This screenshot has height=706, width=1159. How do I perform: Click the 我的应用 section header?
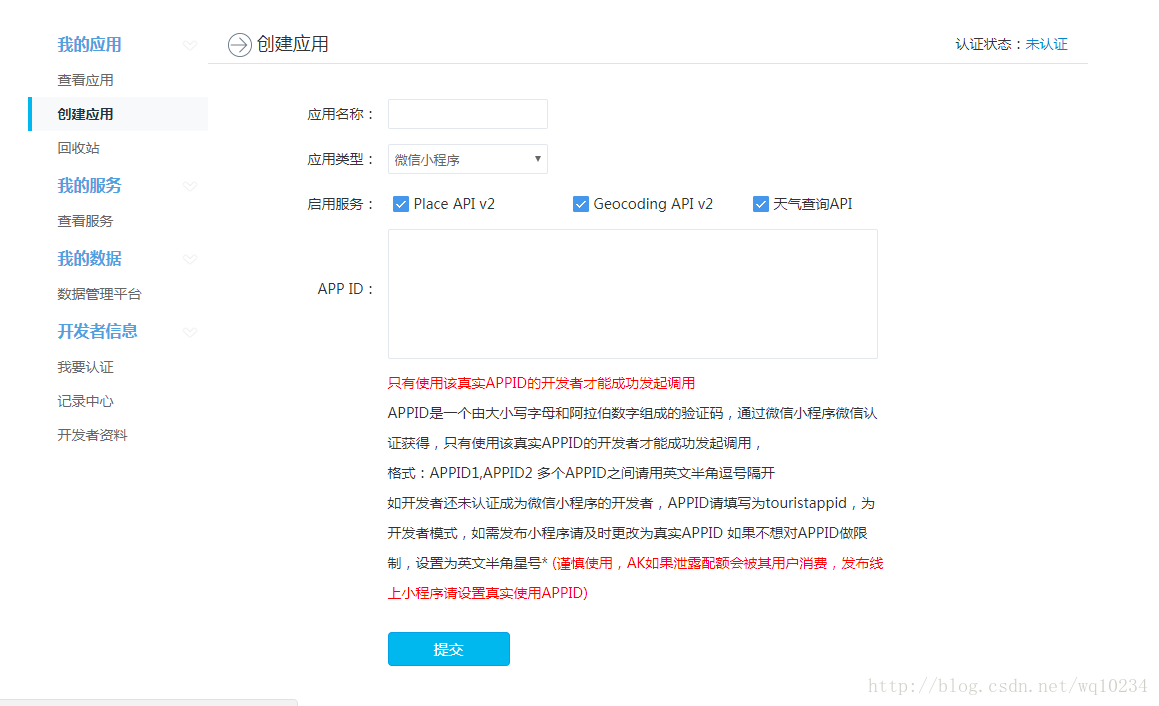coord(89,44)
